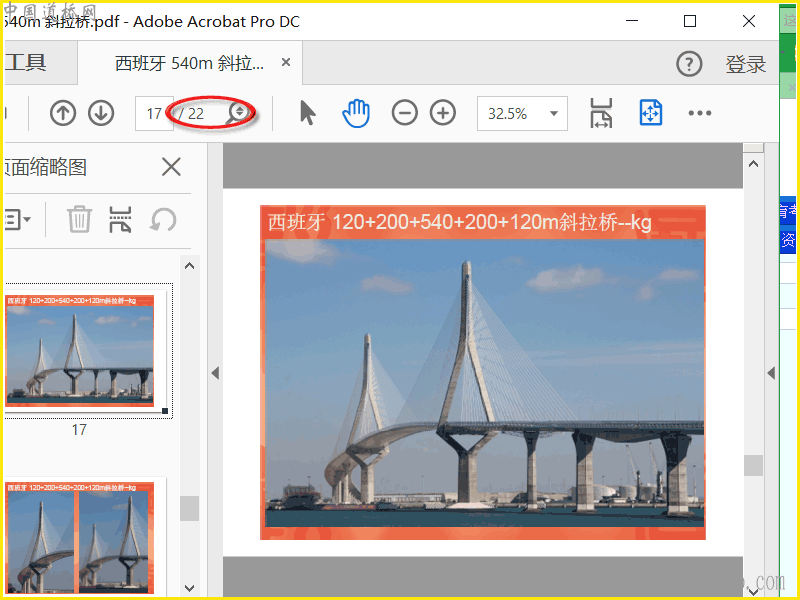Collapse the left navigation pane arrow
This screenshot has width=800, height=600.
pyautogui.click(x=215, y=373)
